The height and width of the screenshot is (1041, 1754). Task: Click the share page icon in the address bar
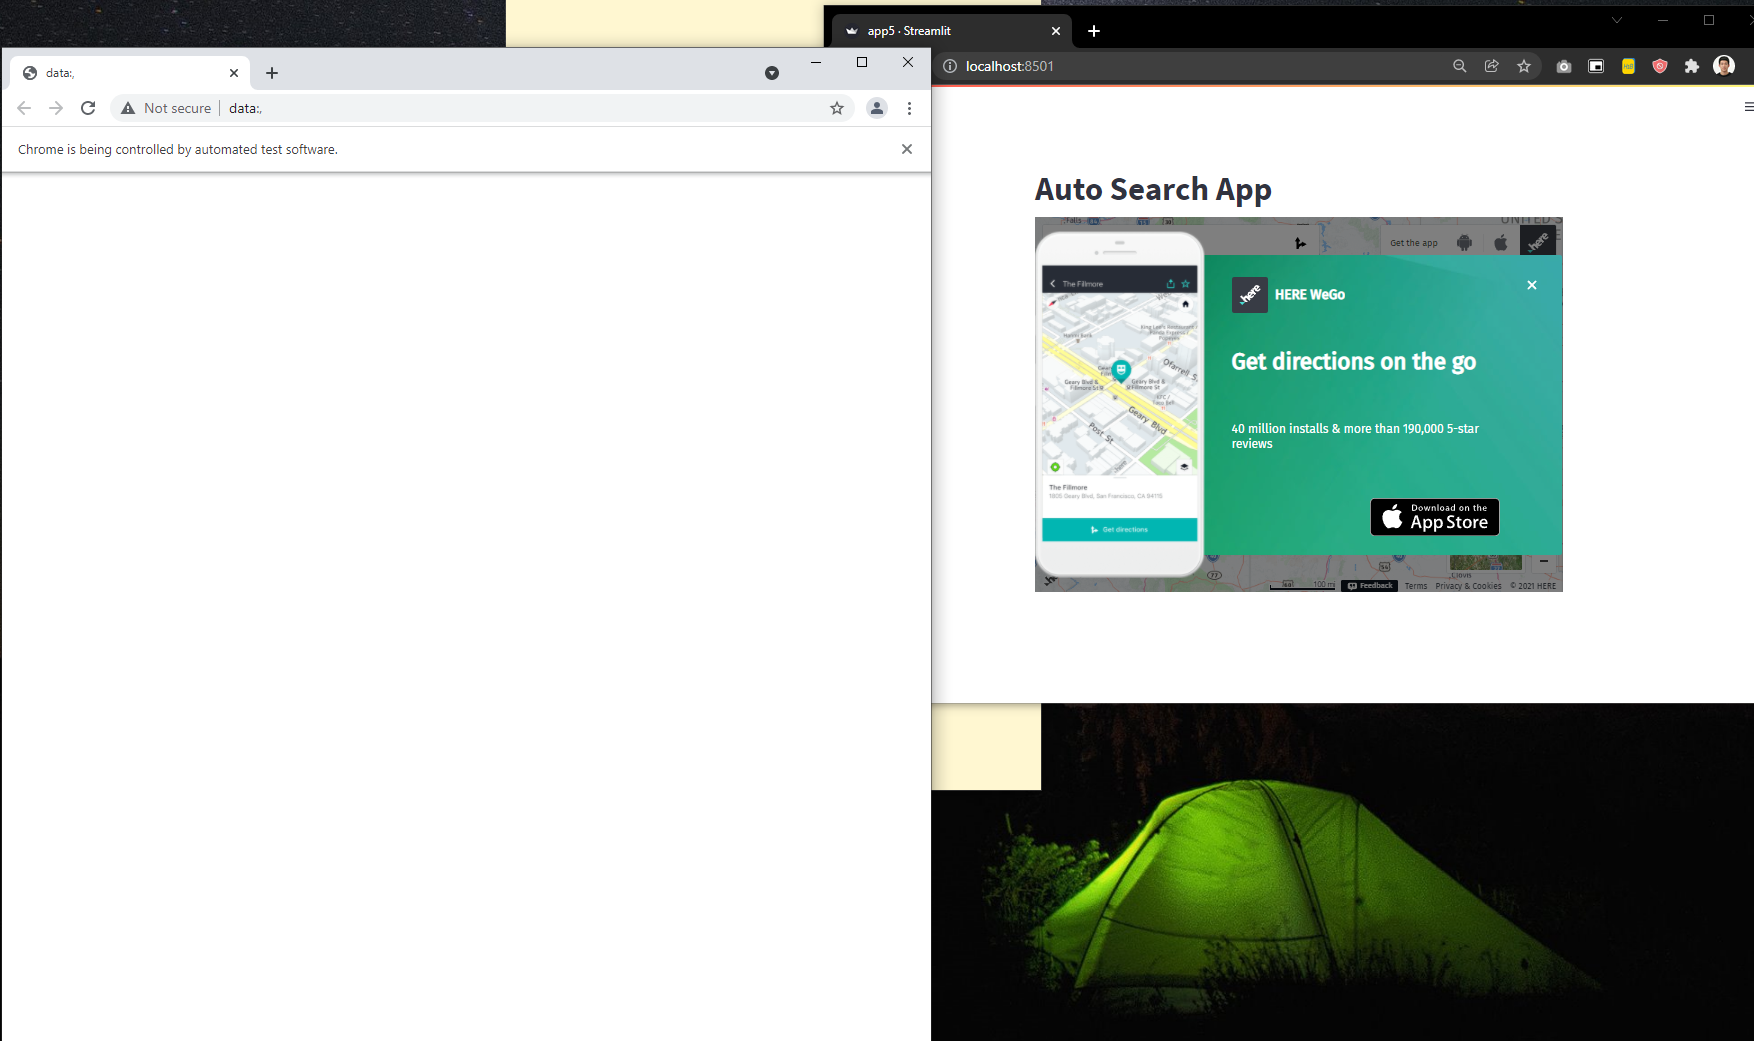(x=1492, y=66)
